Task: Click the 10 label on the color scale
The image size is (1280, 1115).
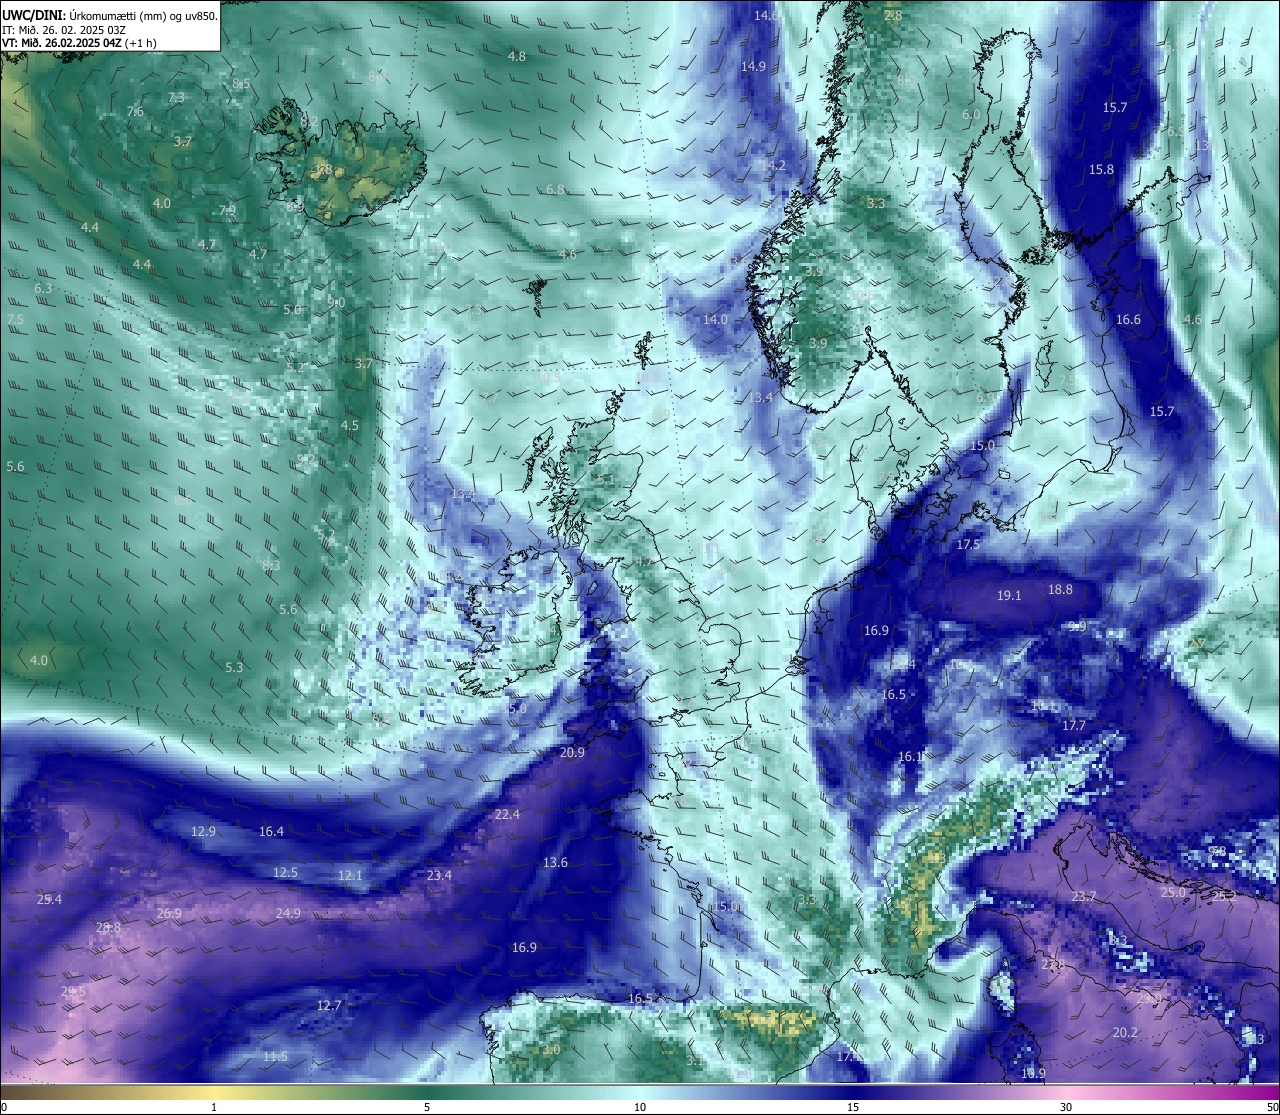Action: click(x=639, y=1107)
